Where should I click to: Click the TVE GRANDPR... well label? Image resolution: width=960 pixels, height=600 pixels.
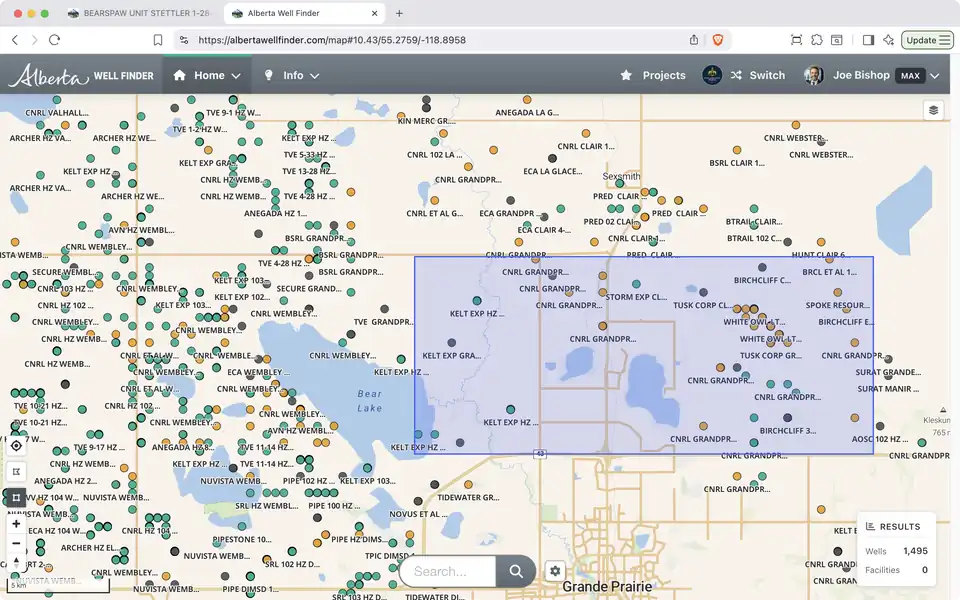[383, 322]
